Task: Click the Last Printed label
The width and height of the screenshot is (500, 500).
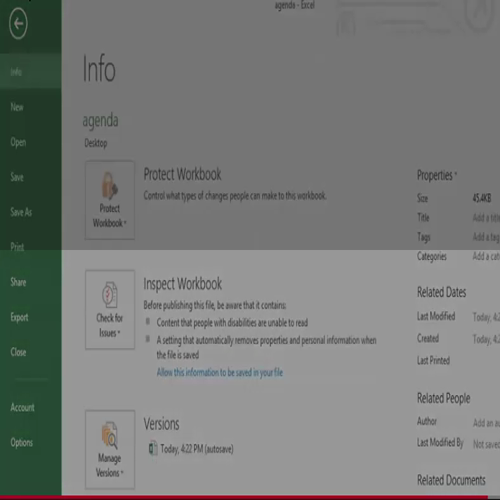Action: 433,360
